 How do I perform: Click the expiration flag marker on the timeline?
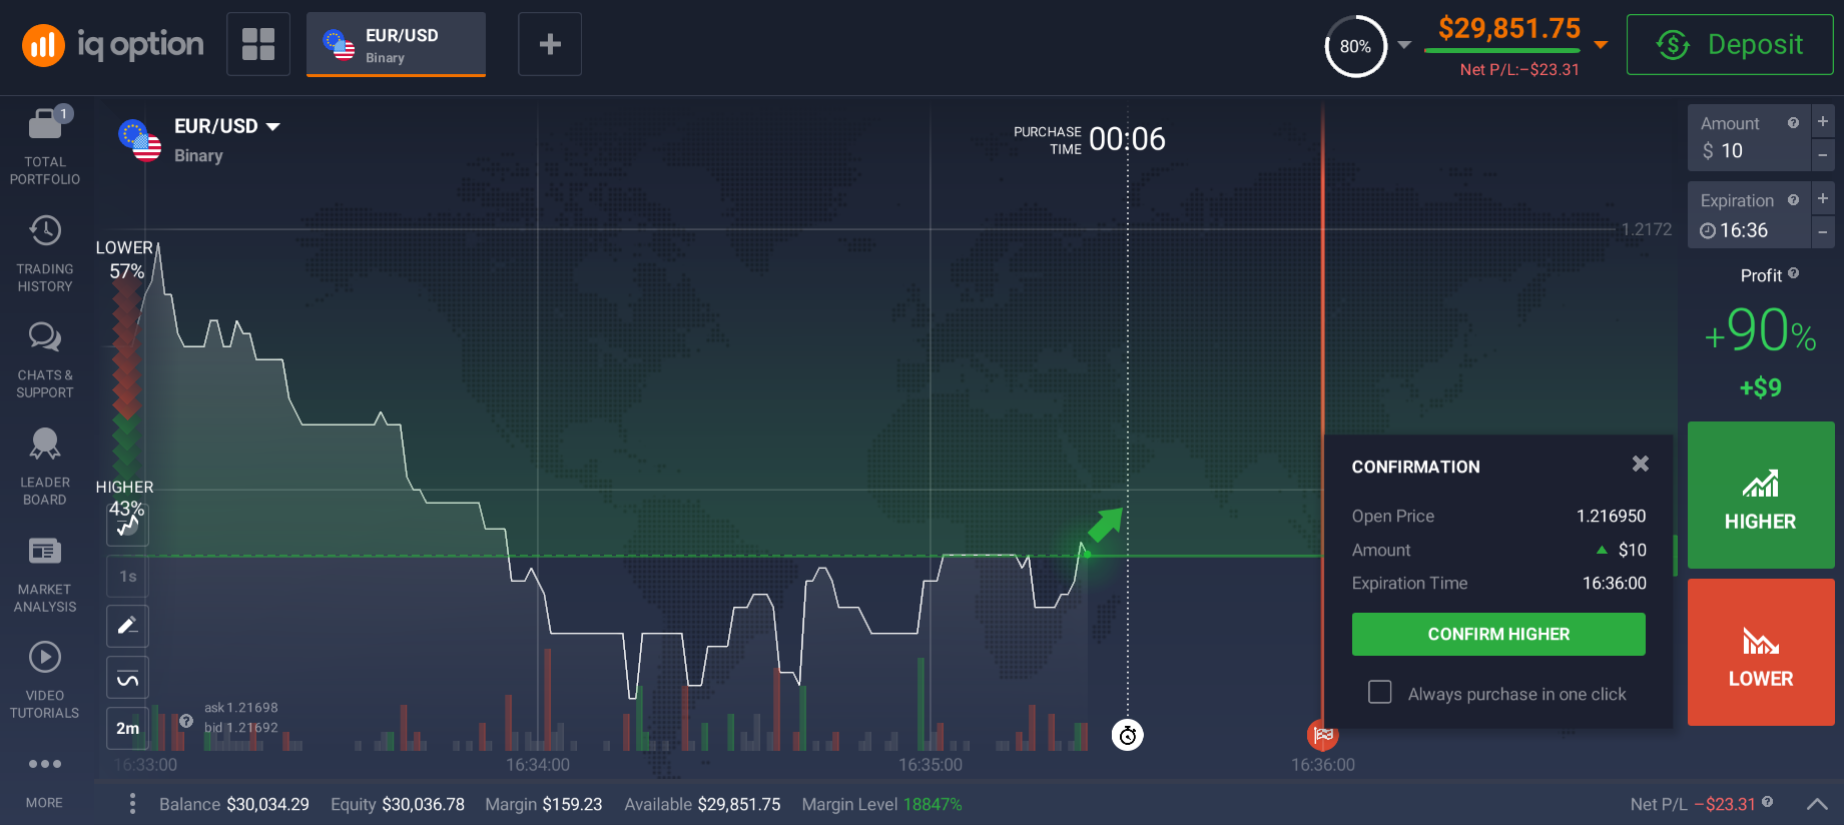tap(1323, 735)
